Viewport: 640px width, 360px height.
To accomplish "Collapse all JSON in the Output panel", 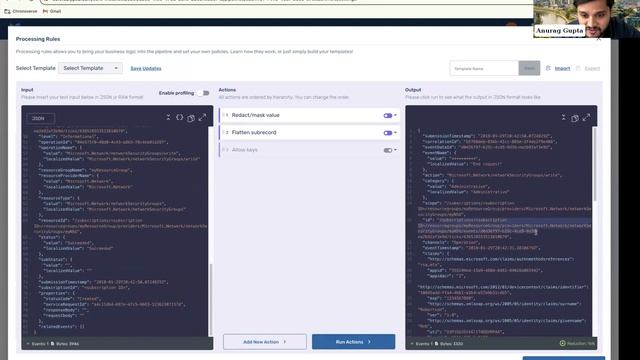I will tap(564, 118).
